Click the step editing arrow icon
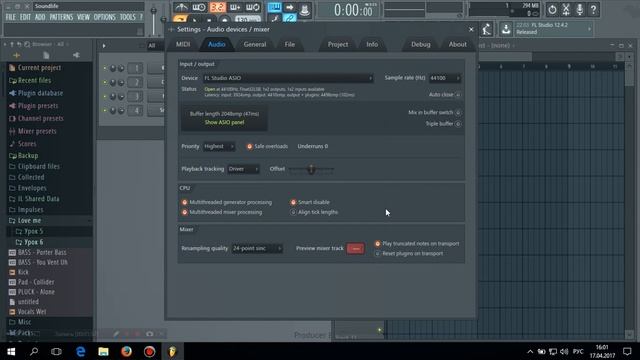Image resolution: width=640 pixels, height=360 pixels. coord(289,7)
